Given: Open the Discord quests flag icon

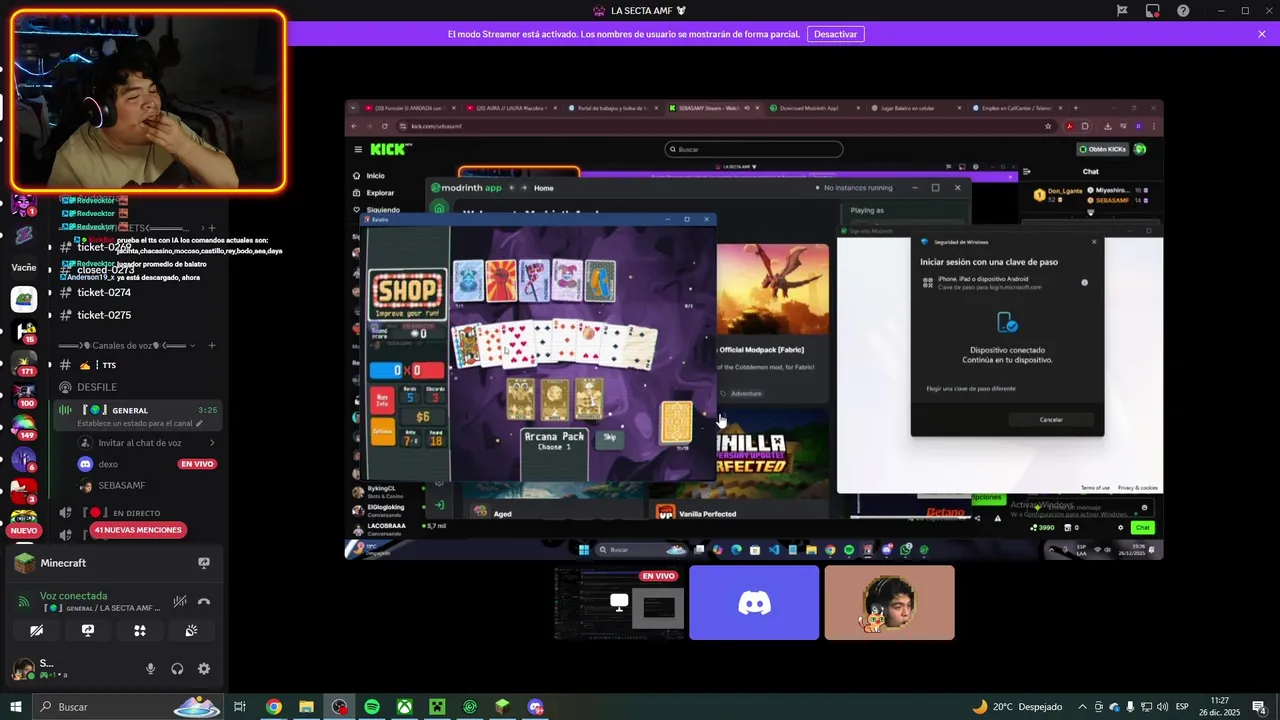Looking at the screenshot, I should pyautogui.click(x=1123, y=11).
